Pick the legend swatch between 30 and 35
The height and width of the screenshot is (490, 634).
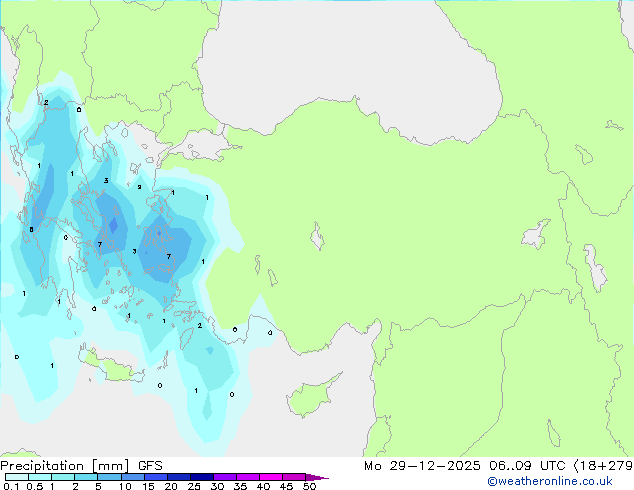pos(225,477)
